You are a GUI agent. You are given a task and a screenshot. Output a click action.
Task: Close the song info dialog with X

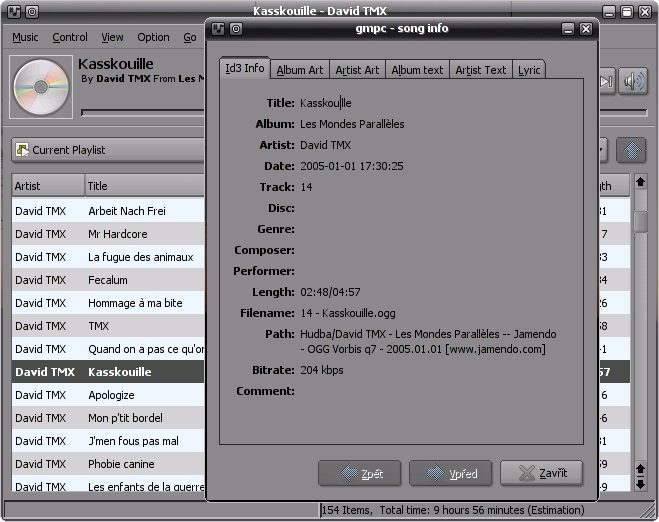point(586,29)
